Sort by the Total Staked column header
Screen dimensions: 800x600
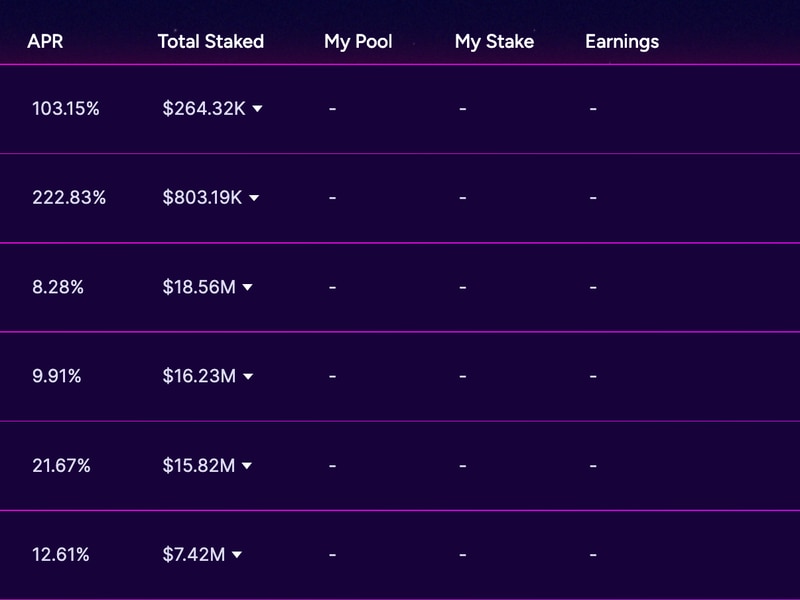tap(211, 42)
